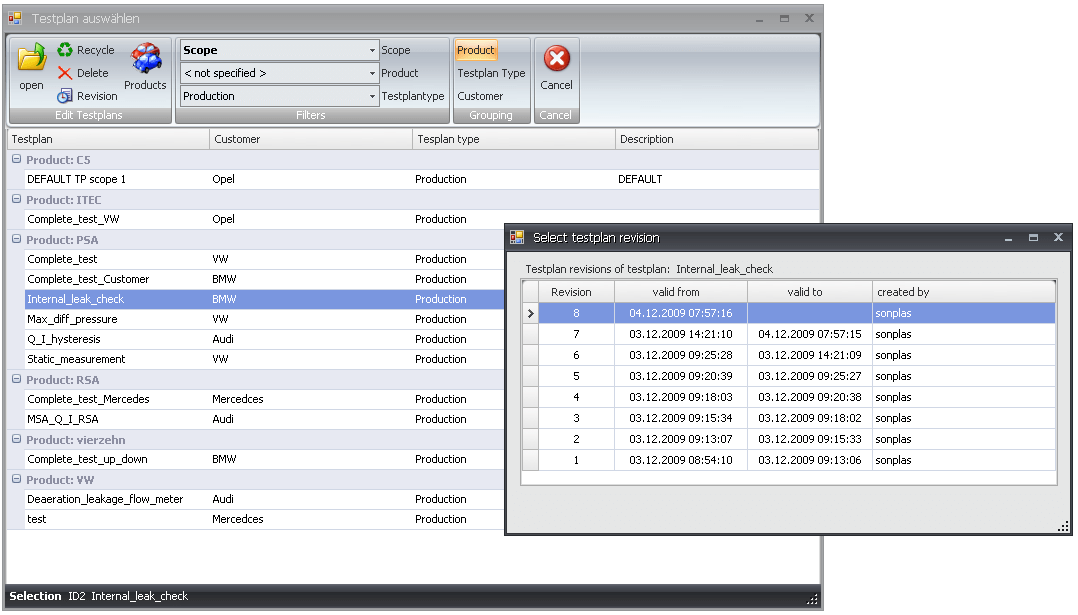Viewport: 1078px width, 615px height.
Task: Open the Scope filter dropdown
Action: pos(372,50)
